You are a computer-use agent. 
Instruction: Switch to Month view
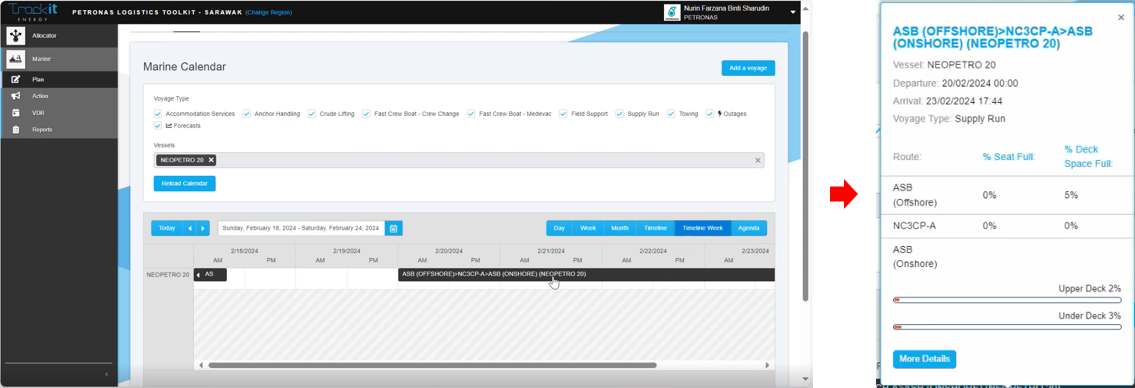(x=620, y=228)
